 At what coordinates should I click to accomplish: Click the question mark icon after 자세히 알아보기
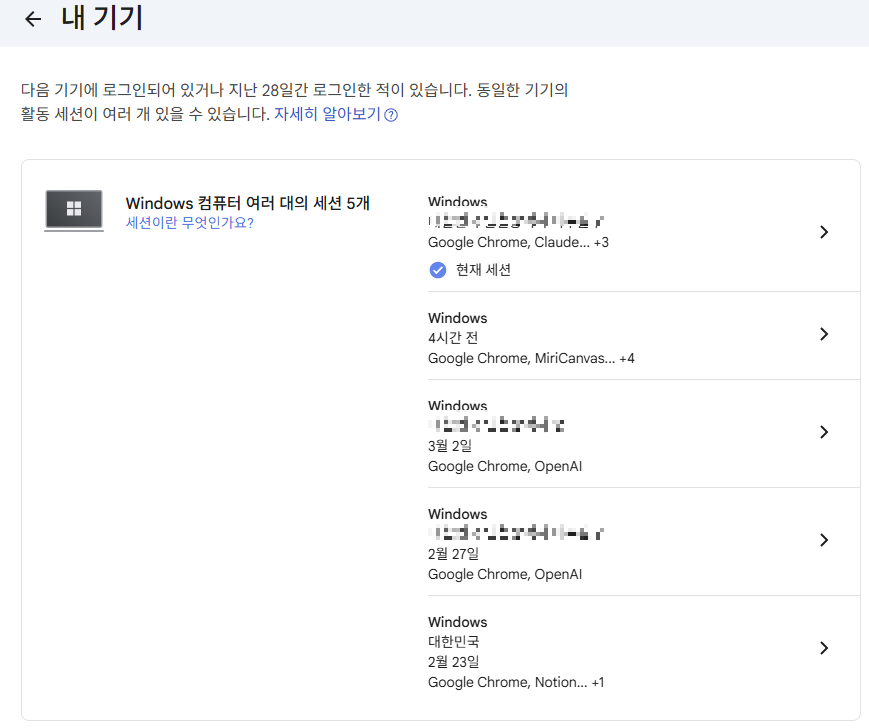391,115
